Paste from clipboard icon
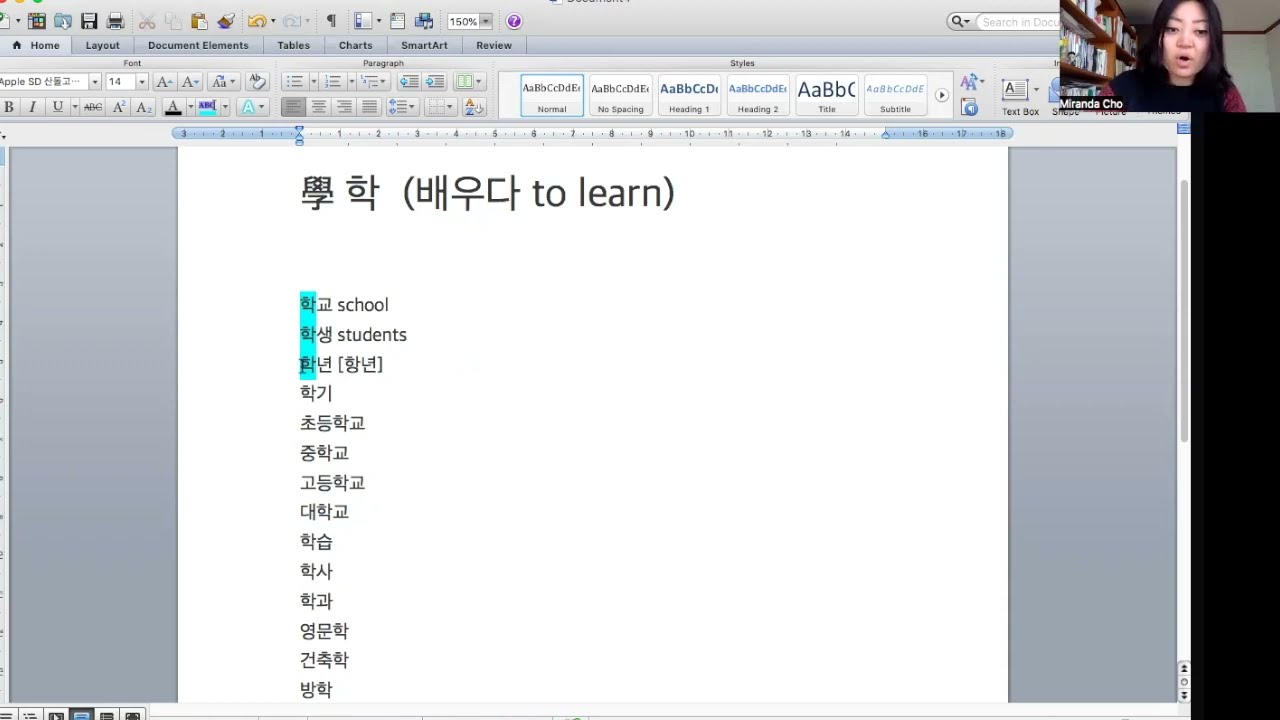Viewport: 1280px width, 720px height. tap(199, 21)
